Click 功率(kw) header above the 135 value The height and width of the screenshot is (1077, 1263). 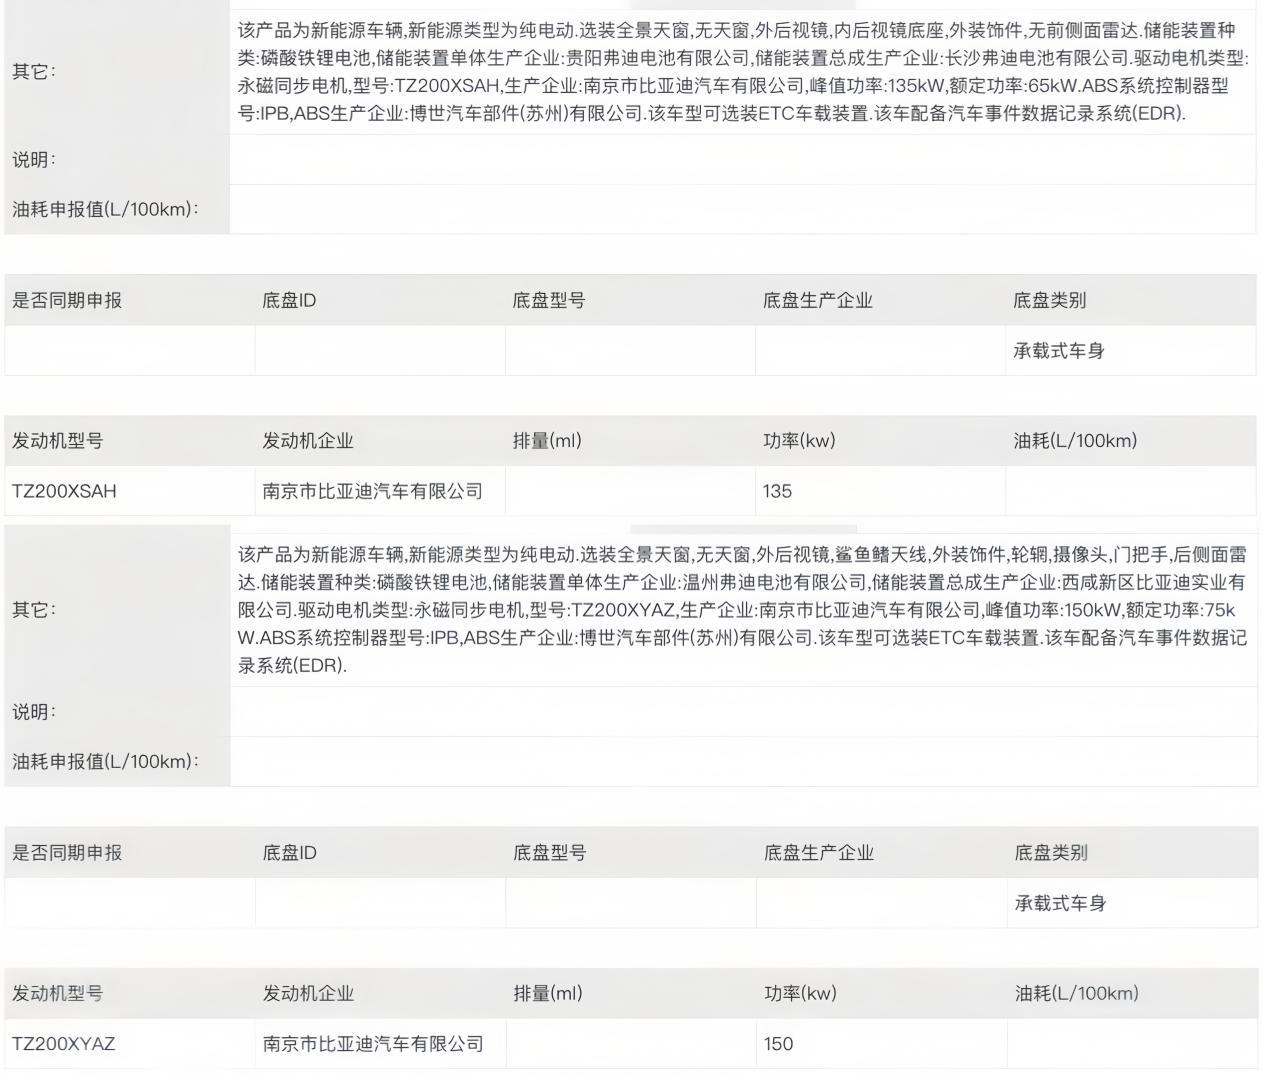[799, 441]
